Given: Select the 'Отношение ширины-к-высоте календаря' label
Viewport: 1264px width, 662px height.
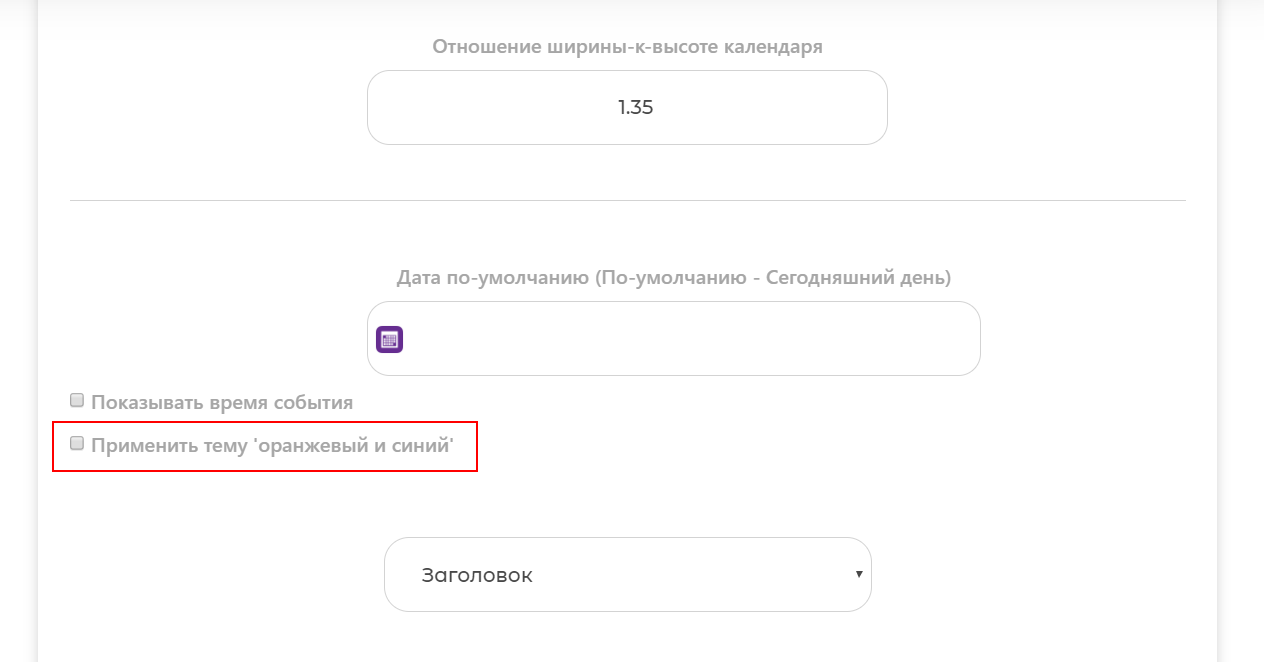Looking at the screenshot, I should pyautogui.click(x=627, y=47).
